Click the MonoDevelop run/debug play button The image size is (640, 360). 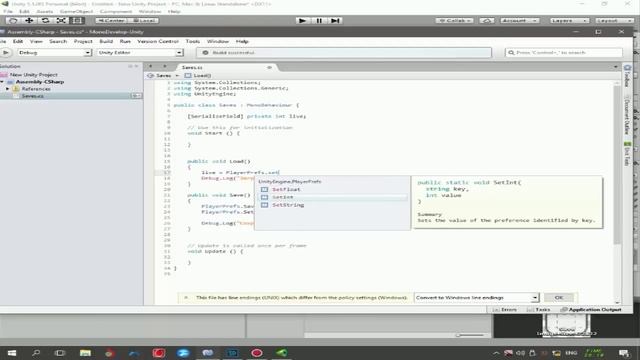pos(6,53)
